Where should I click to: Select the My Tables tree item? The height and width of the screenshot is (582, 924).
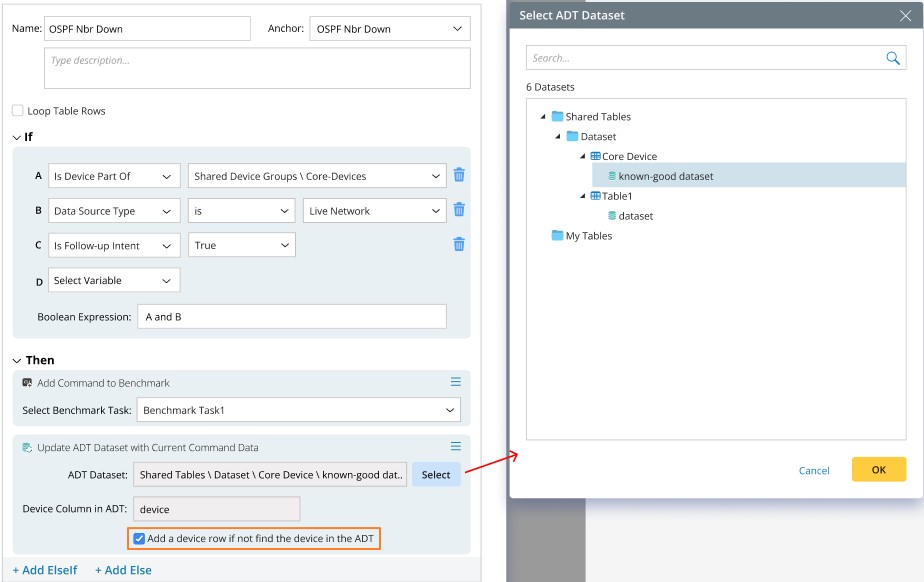click(588, 236)
